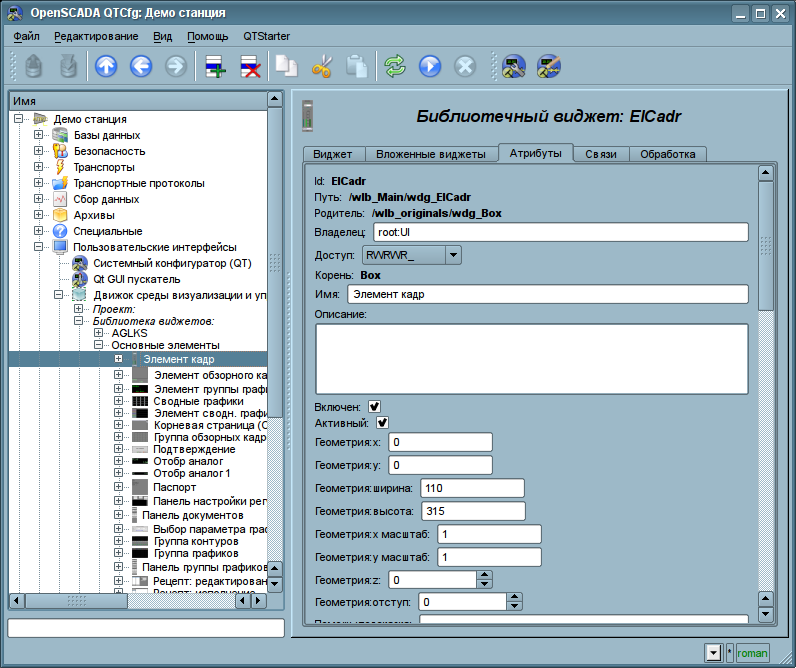Click the Up navigation arrow icon
The image size is (796, 668).
click(106, 67)
